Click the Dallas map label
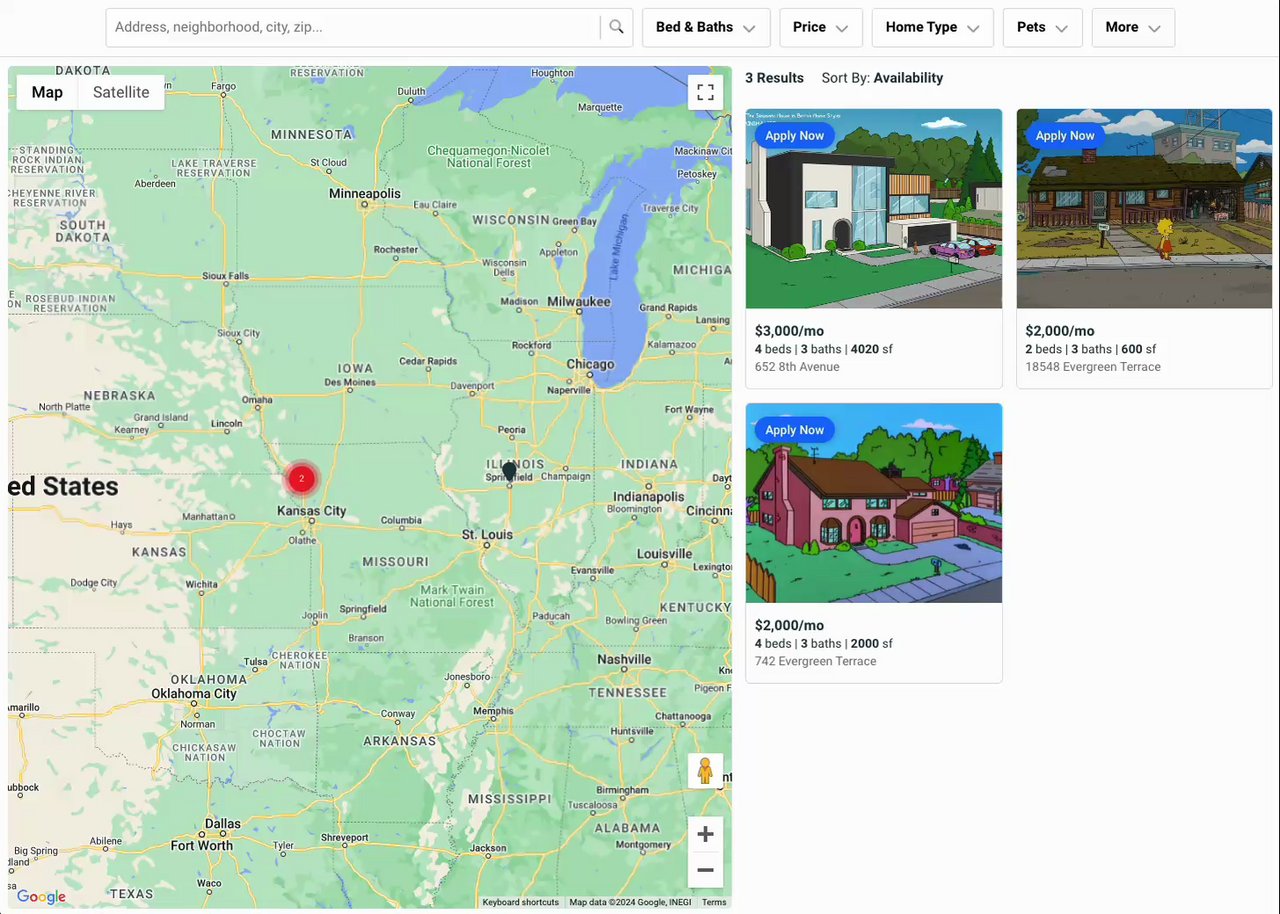 222,824
